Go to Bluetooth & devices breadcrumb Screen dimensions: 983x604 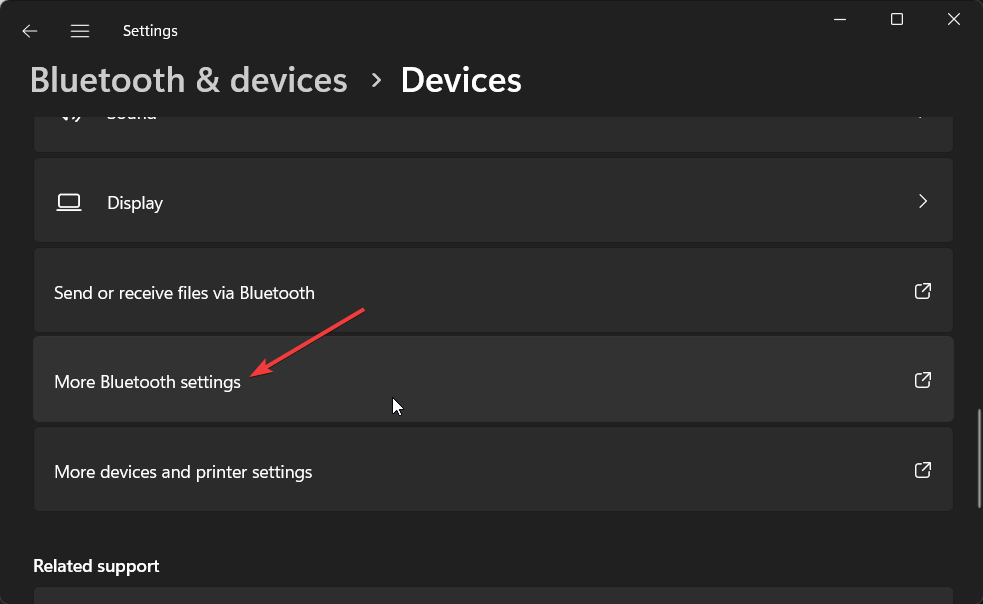[x=189, y=80]
